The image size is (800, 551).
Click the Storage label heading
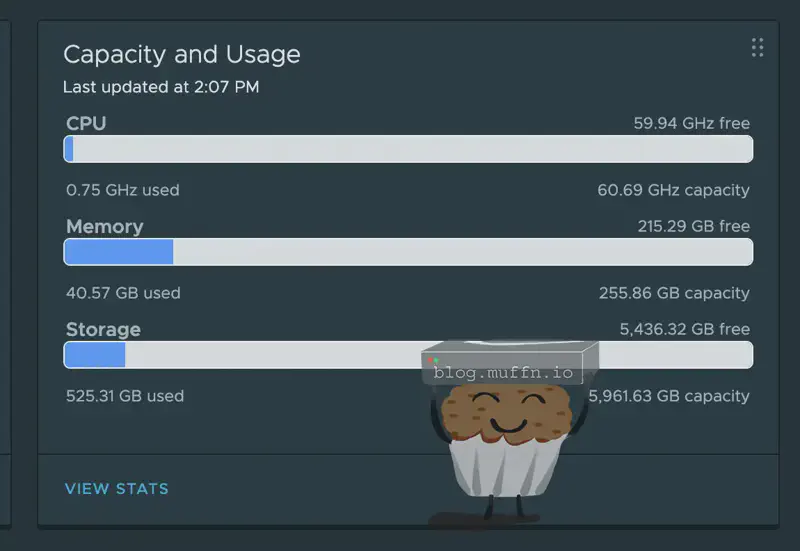103,330
